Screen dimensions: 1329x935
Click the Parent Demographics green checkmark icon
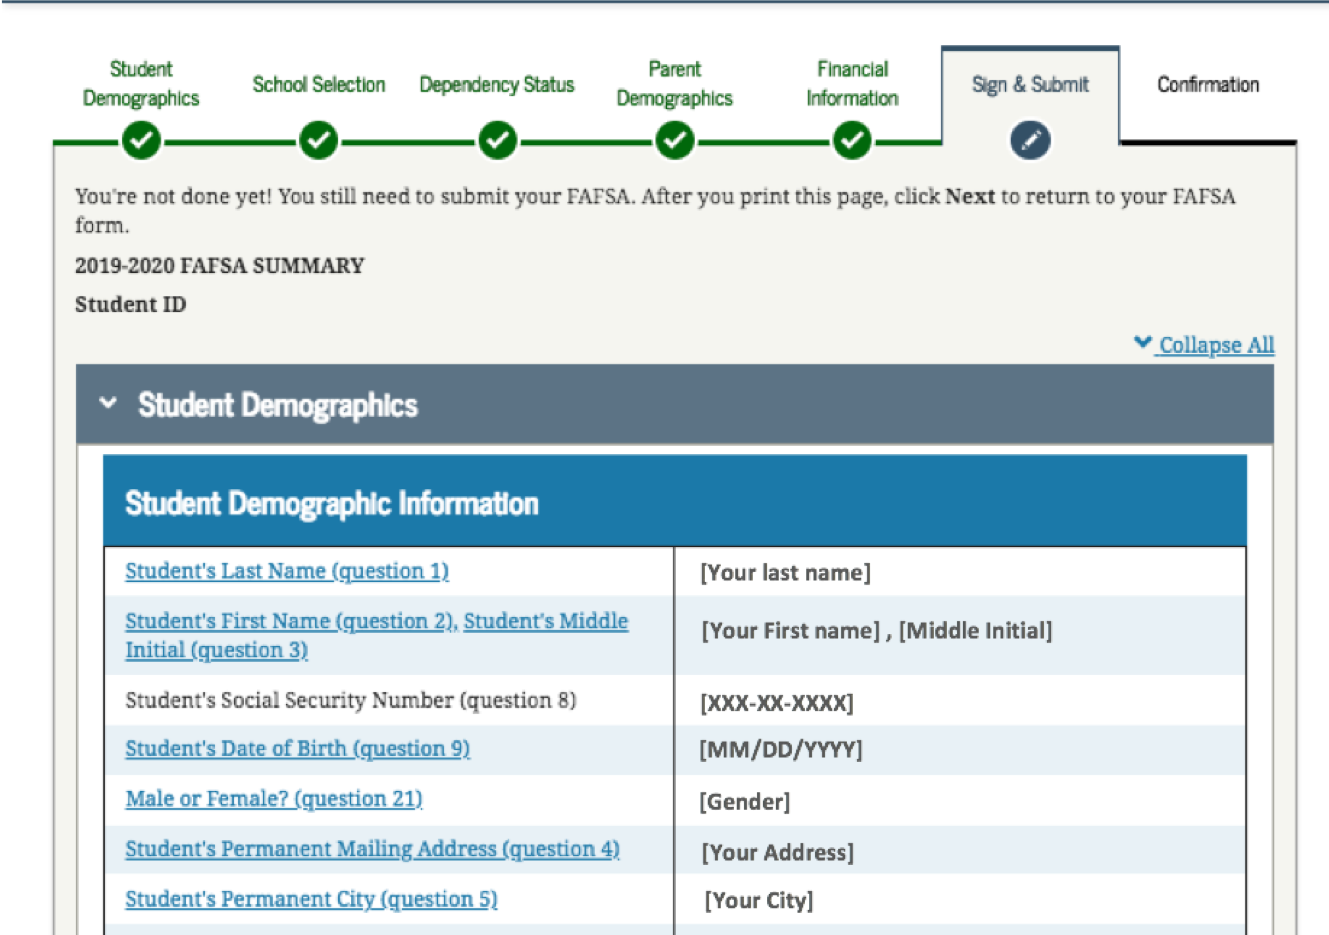pyautogui.click(x=675, y=141)
